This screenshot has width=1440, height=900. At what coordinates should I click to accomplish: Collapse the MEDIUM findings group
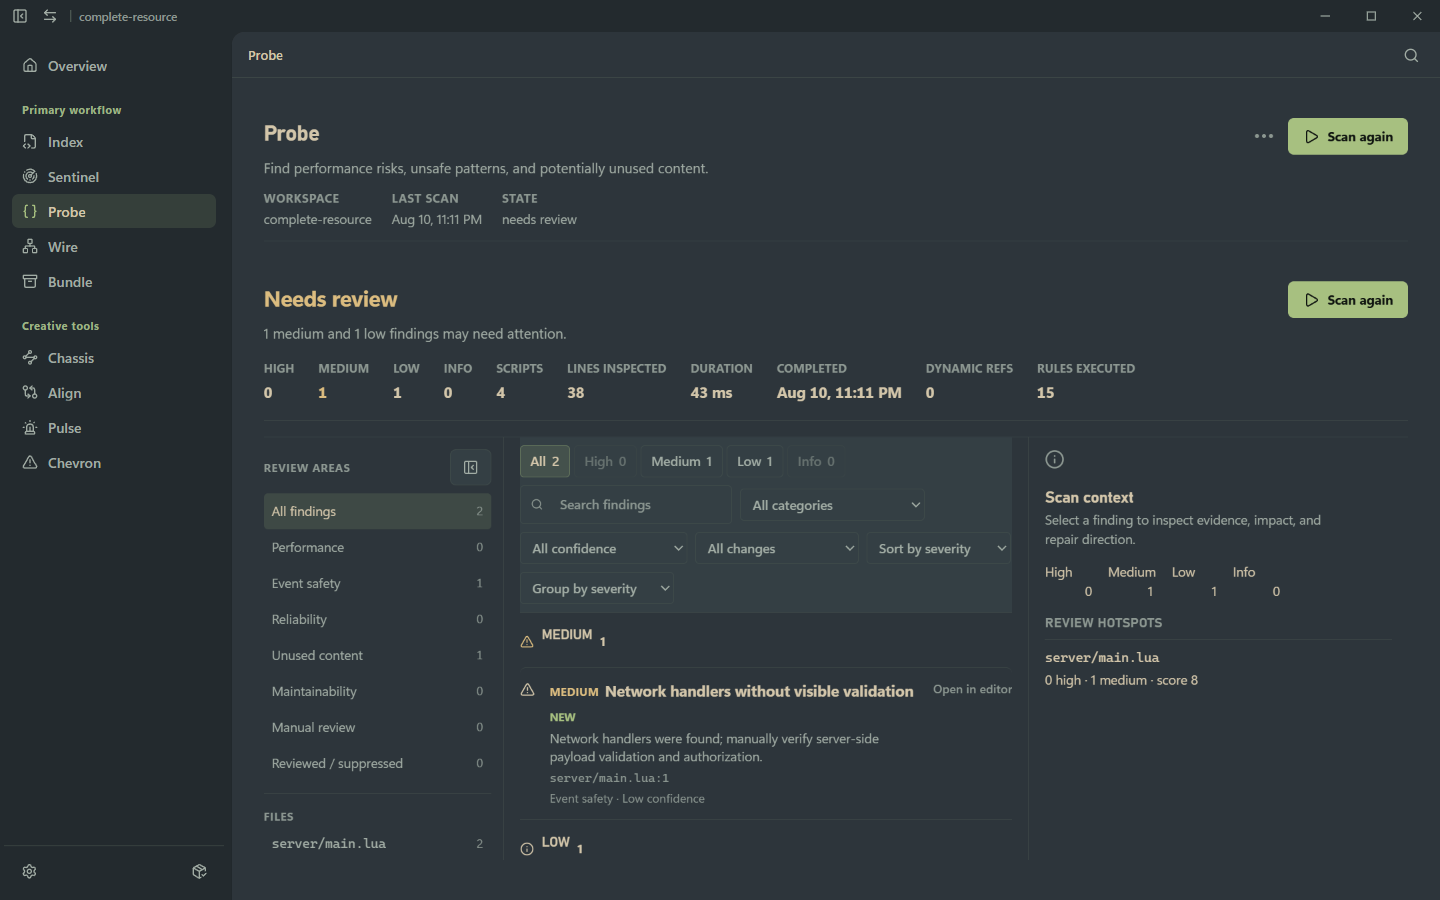pyautogui.click(x=766, y=639)
